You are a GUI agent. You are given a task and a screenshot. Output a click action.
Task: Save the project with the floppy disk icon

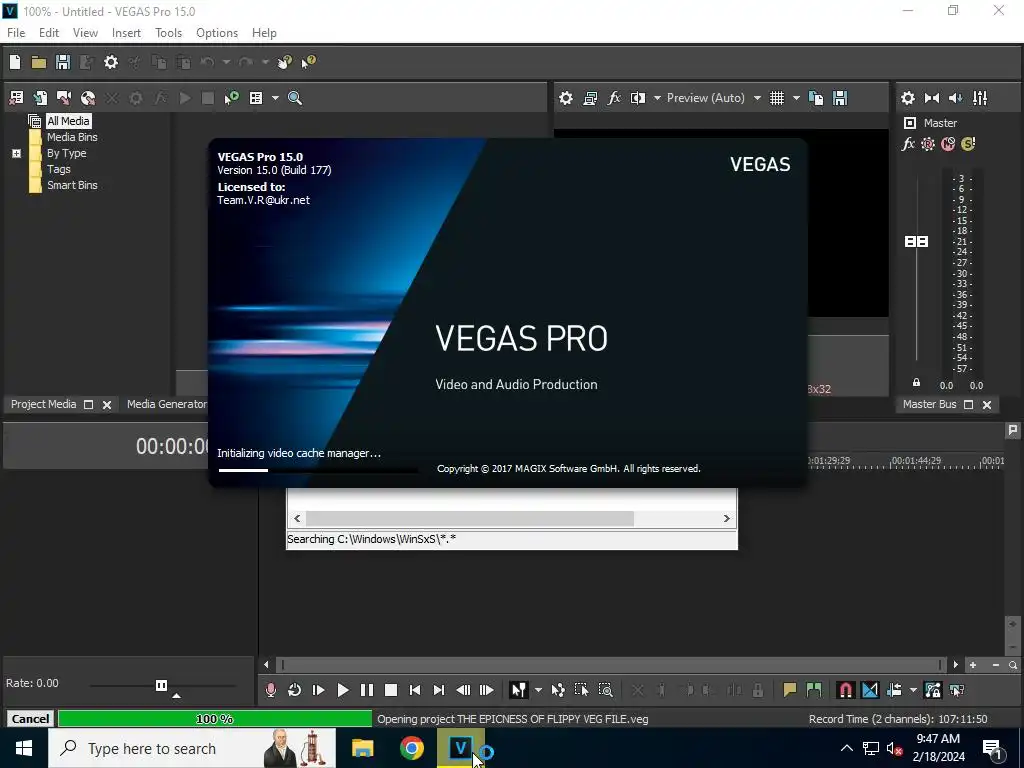tap(63, 62)
